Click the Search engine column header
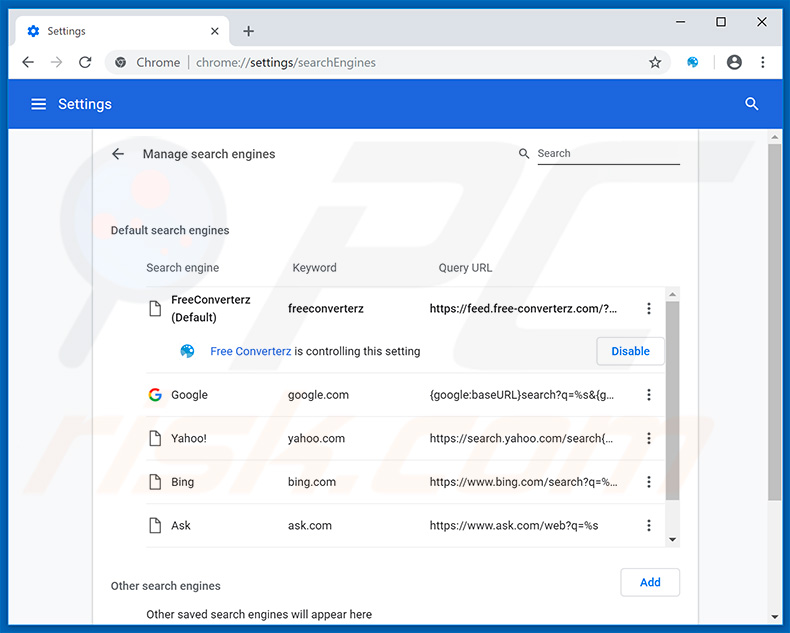The height and width of the screenshot is (633, 790). 182,268
